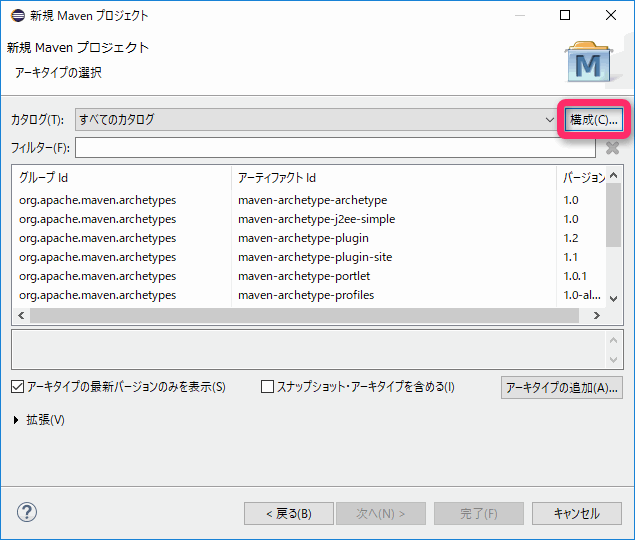The height and width of the screenshot is (540, 635).
Task: Click the horizontal scrollbar thumb of archetype table
Action: tap(304, 316)
